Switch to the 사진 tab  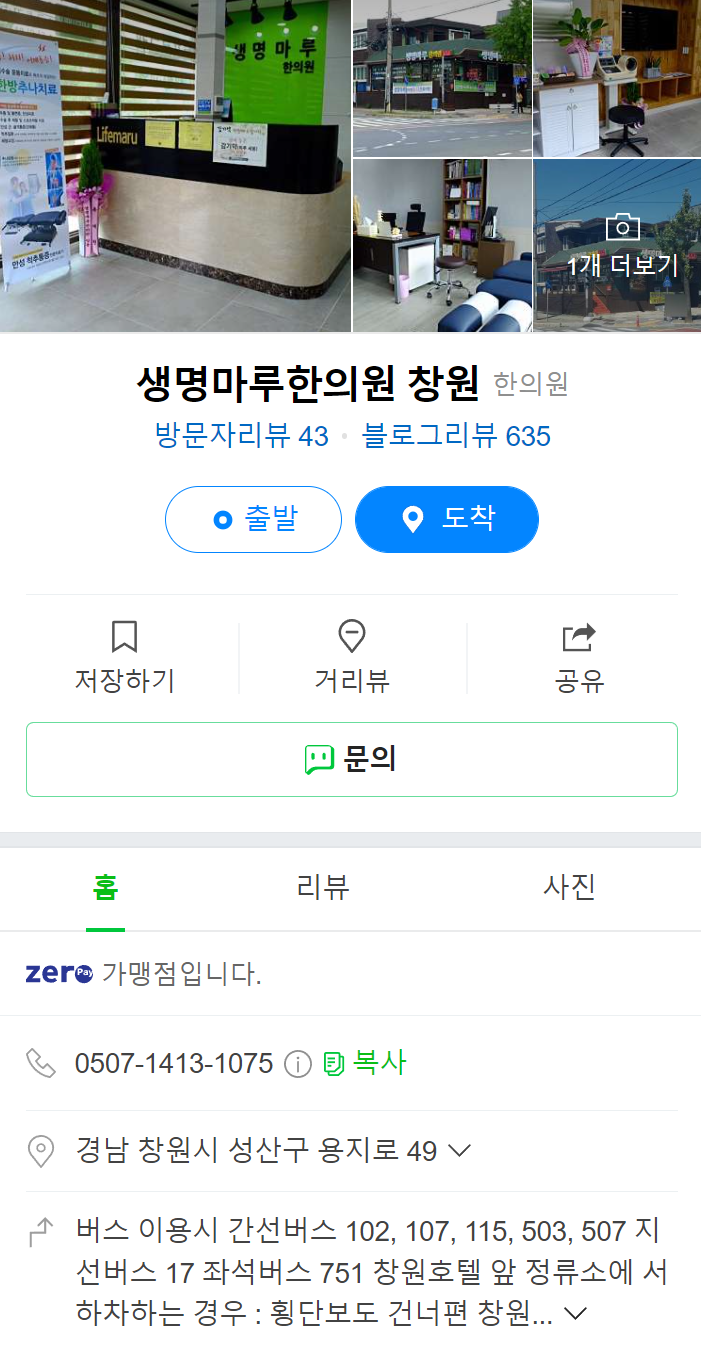point(569,888)
